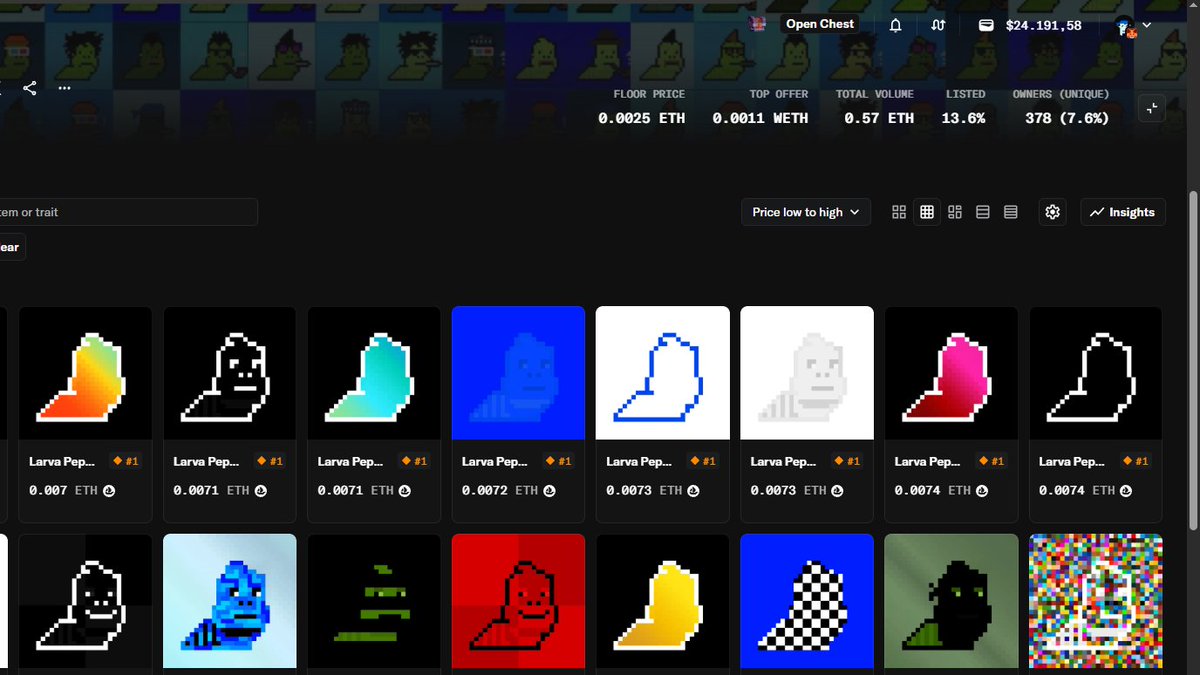The height and width of the screenshot is (675, 1200).
Task: Share this collection via share icon
Action: click(x=30, y=88)
